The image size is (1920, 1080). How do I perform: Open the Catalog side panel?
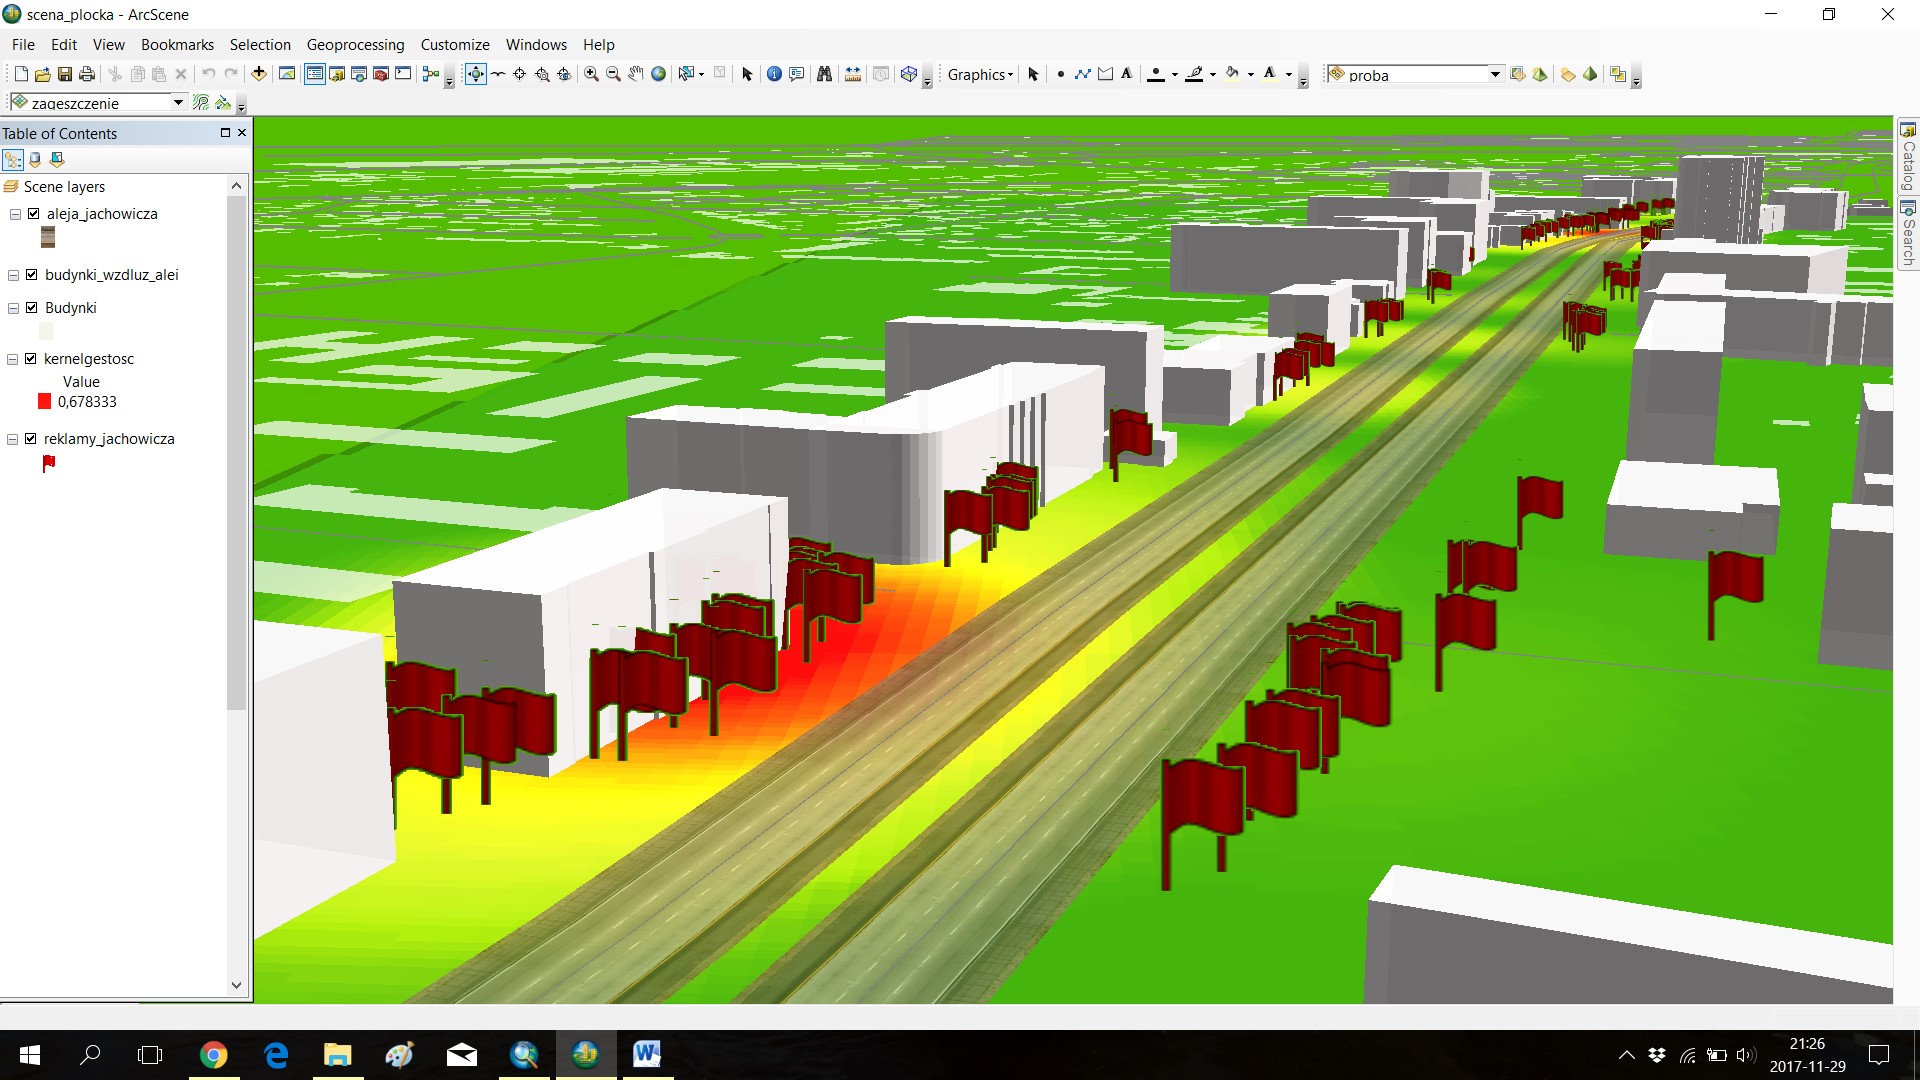(1908, 156)
